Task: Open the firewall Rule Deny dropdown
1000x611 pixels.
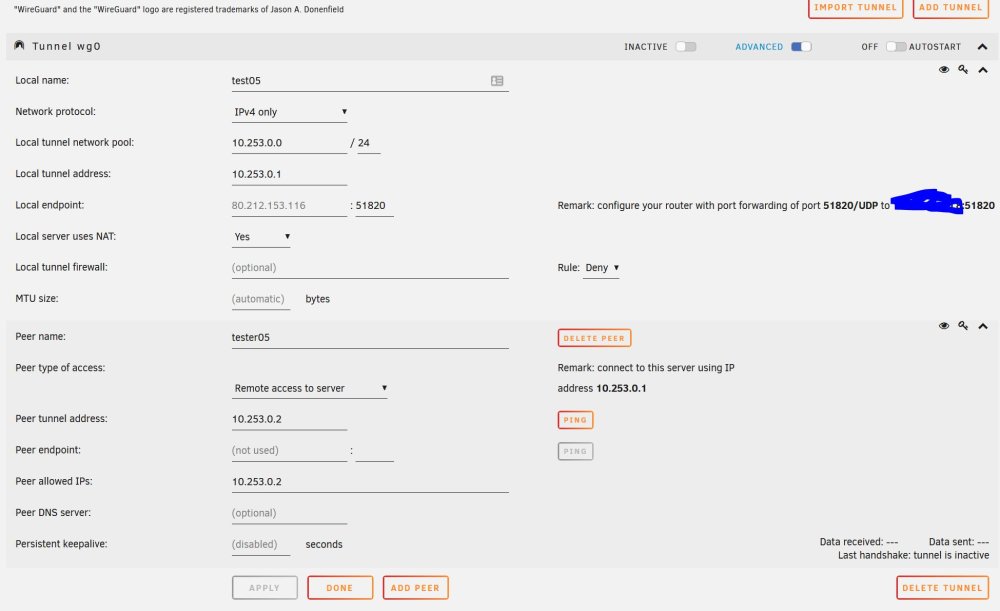Action: (601, 268)
